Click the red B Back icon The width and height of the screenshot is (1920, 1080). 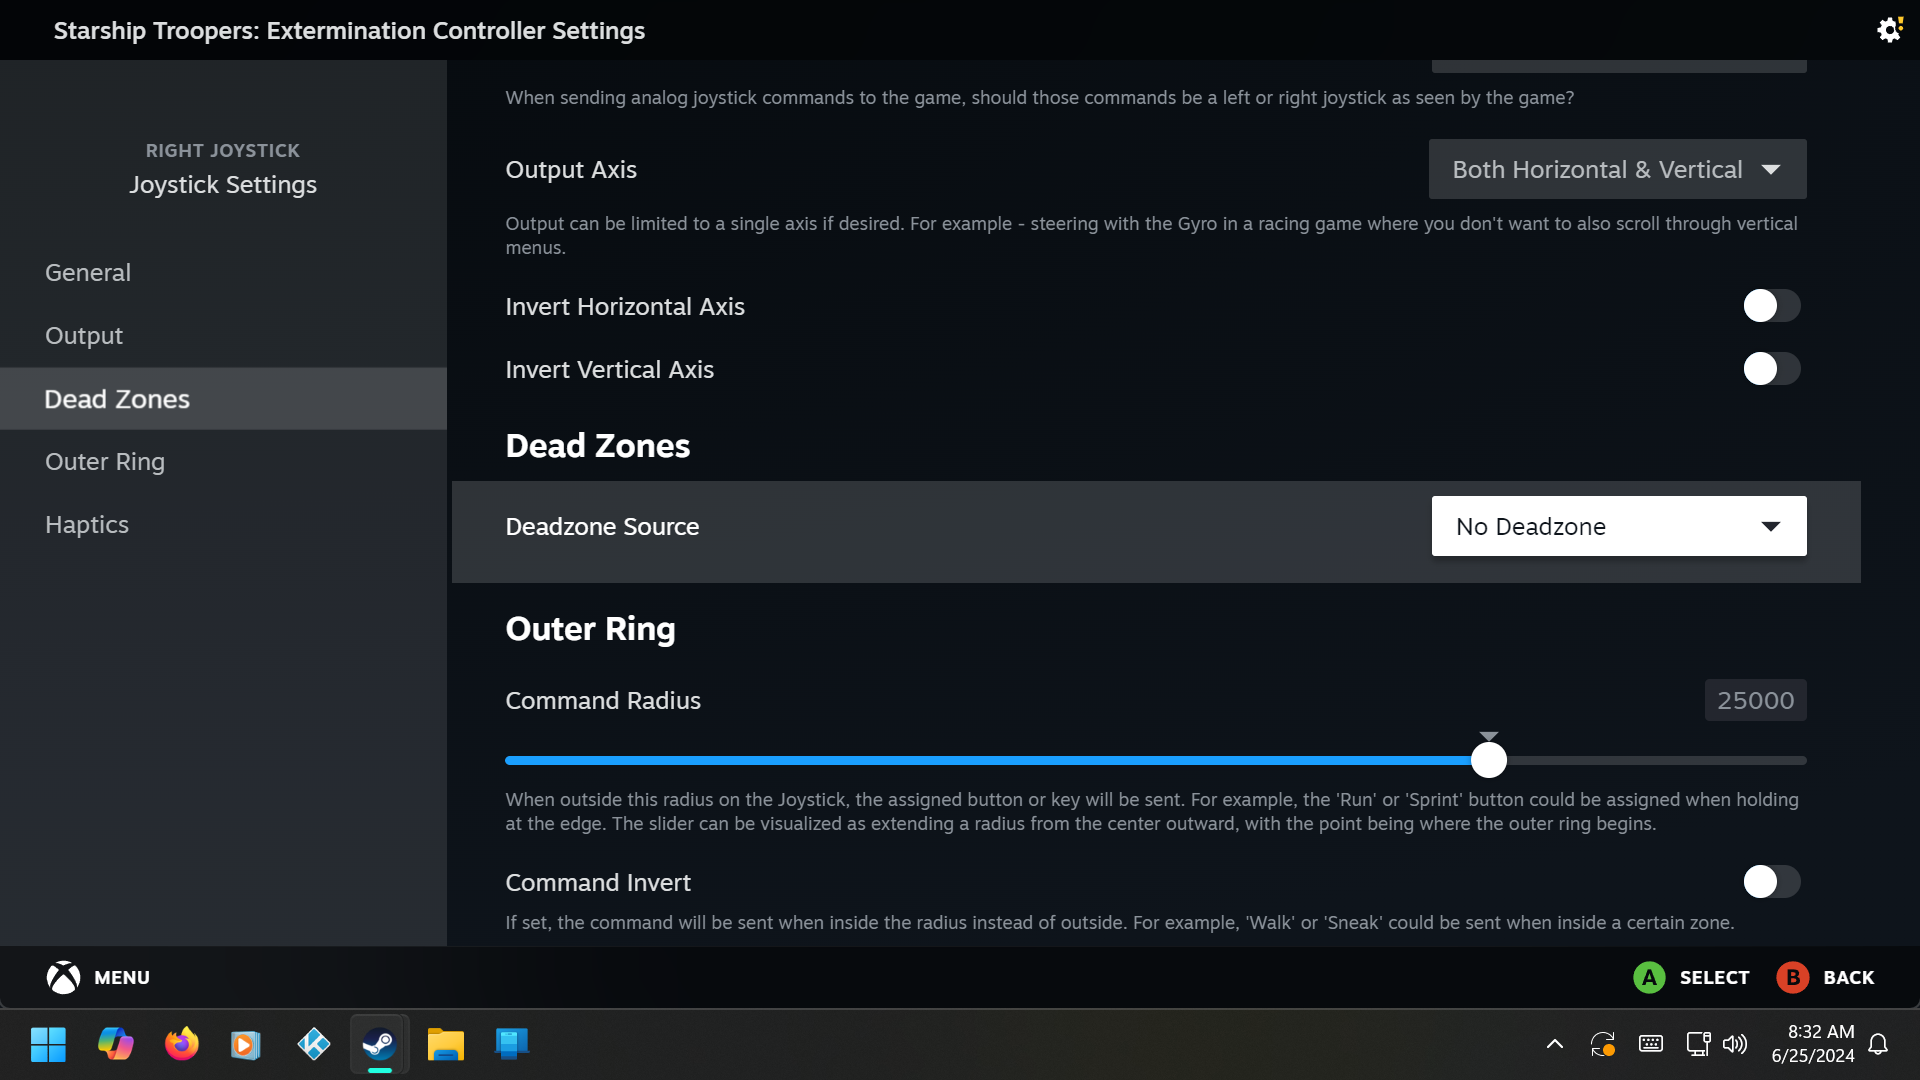coord(1792,977)
